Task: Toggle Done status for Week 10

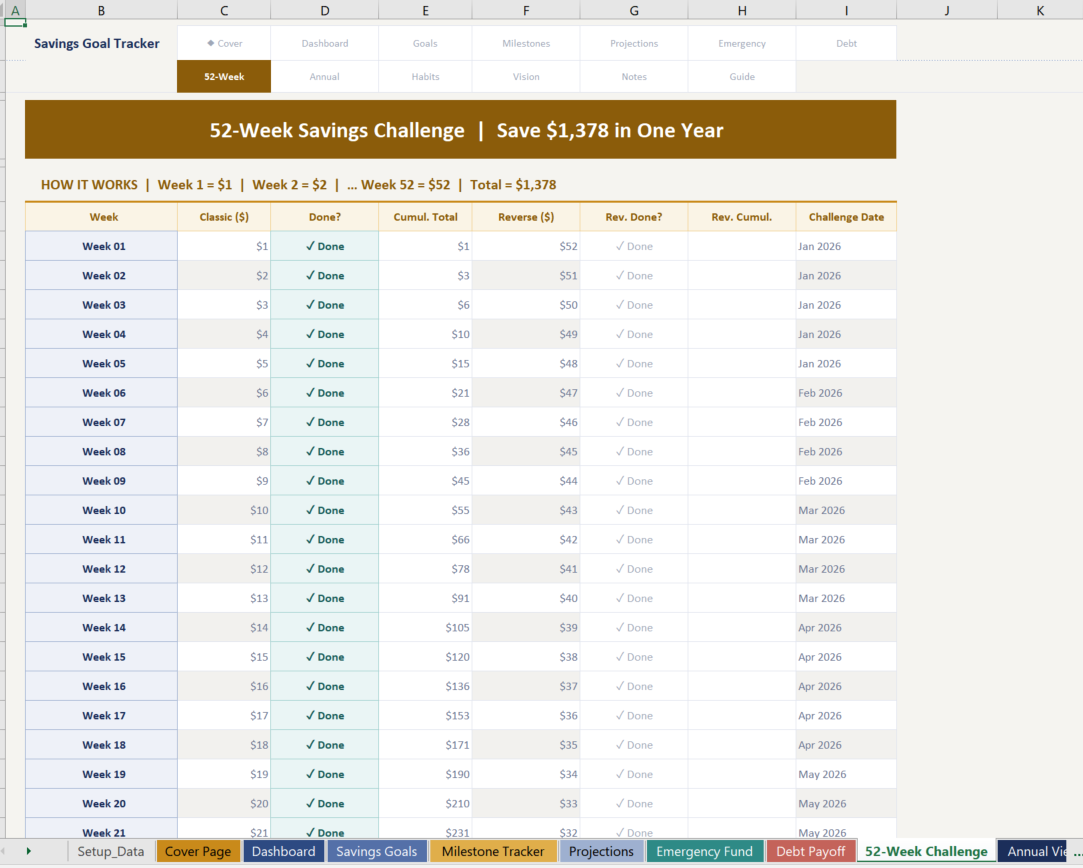Action: pos(325,510)
